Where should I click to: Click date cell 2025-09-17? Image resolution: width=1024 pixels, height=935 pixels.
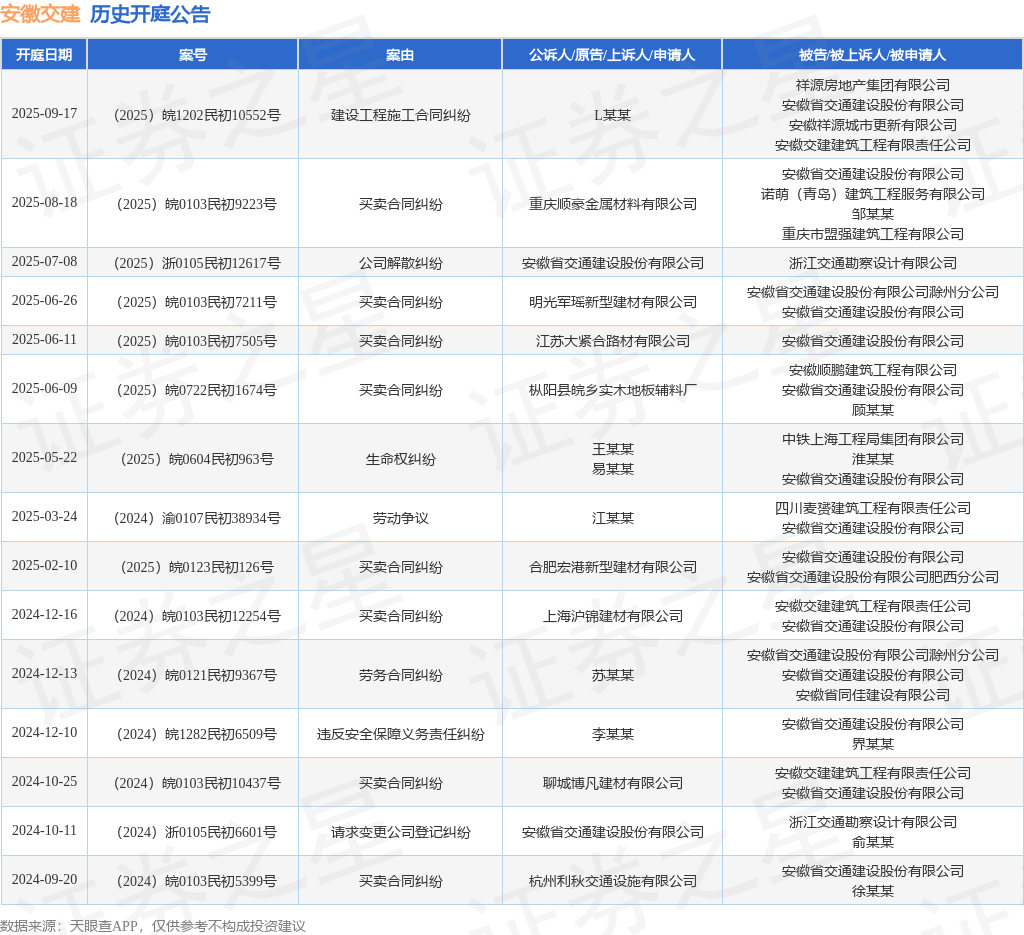click(44, 114)
